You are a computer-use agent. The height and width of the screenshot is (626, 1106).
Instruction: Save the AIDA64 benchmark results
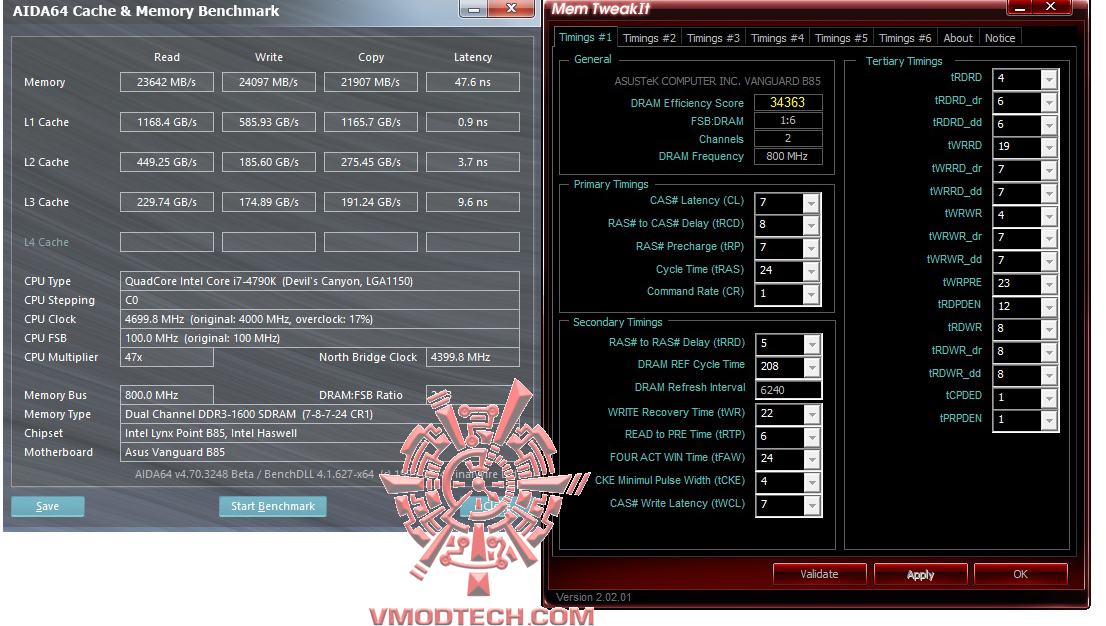47,506
